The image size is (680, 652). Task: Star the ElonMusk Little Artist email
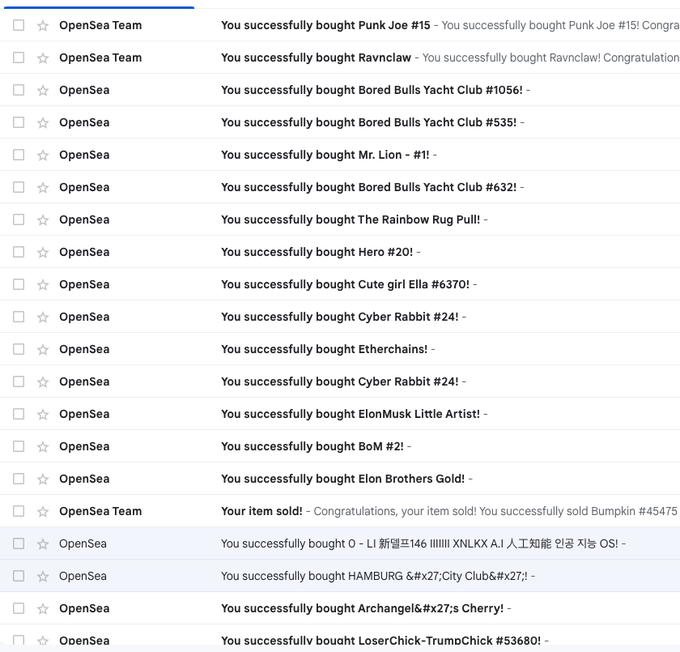42,414
